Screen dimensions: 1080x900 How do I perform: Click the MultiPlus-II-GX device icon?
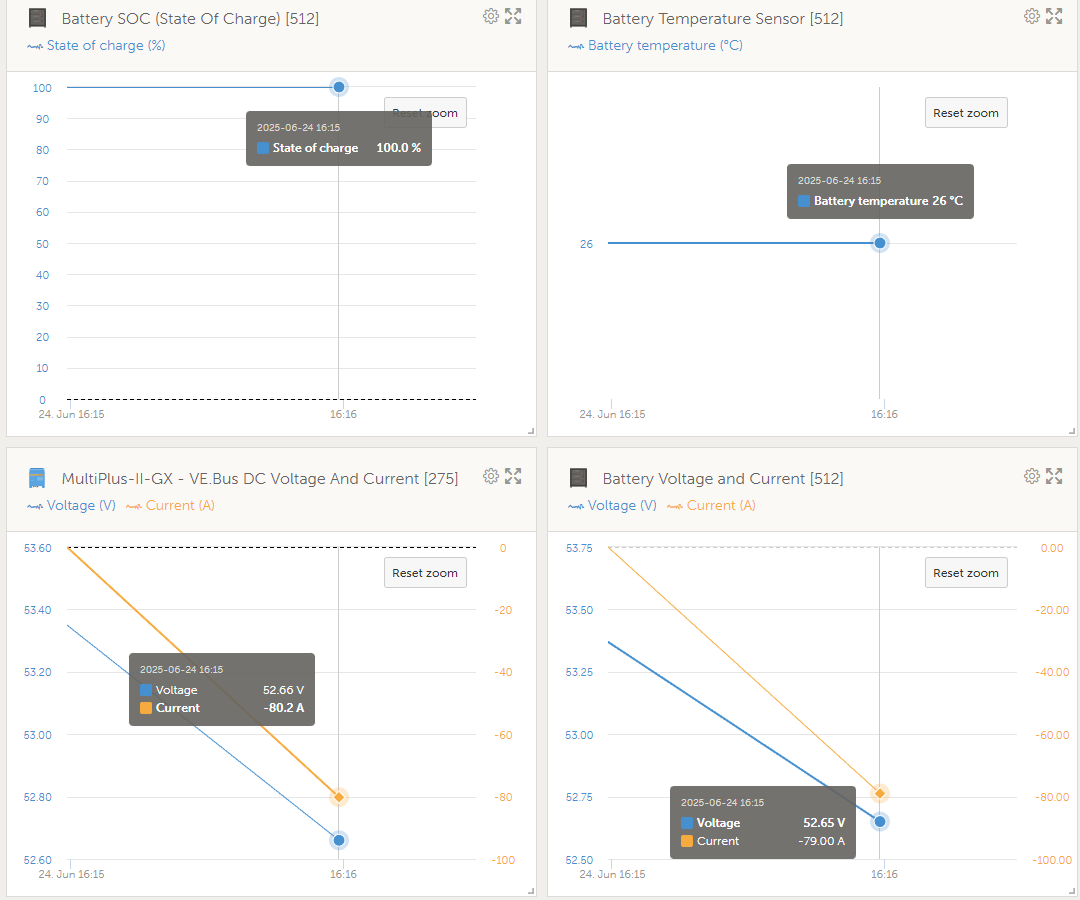pos(36,478)
